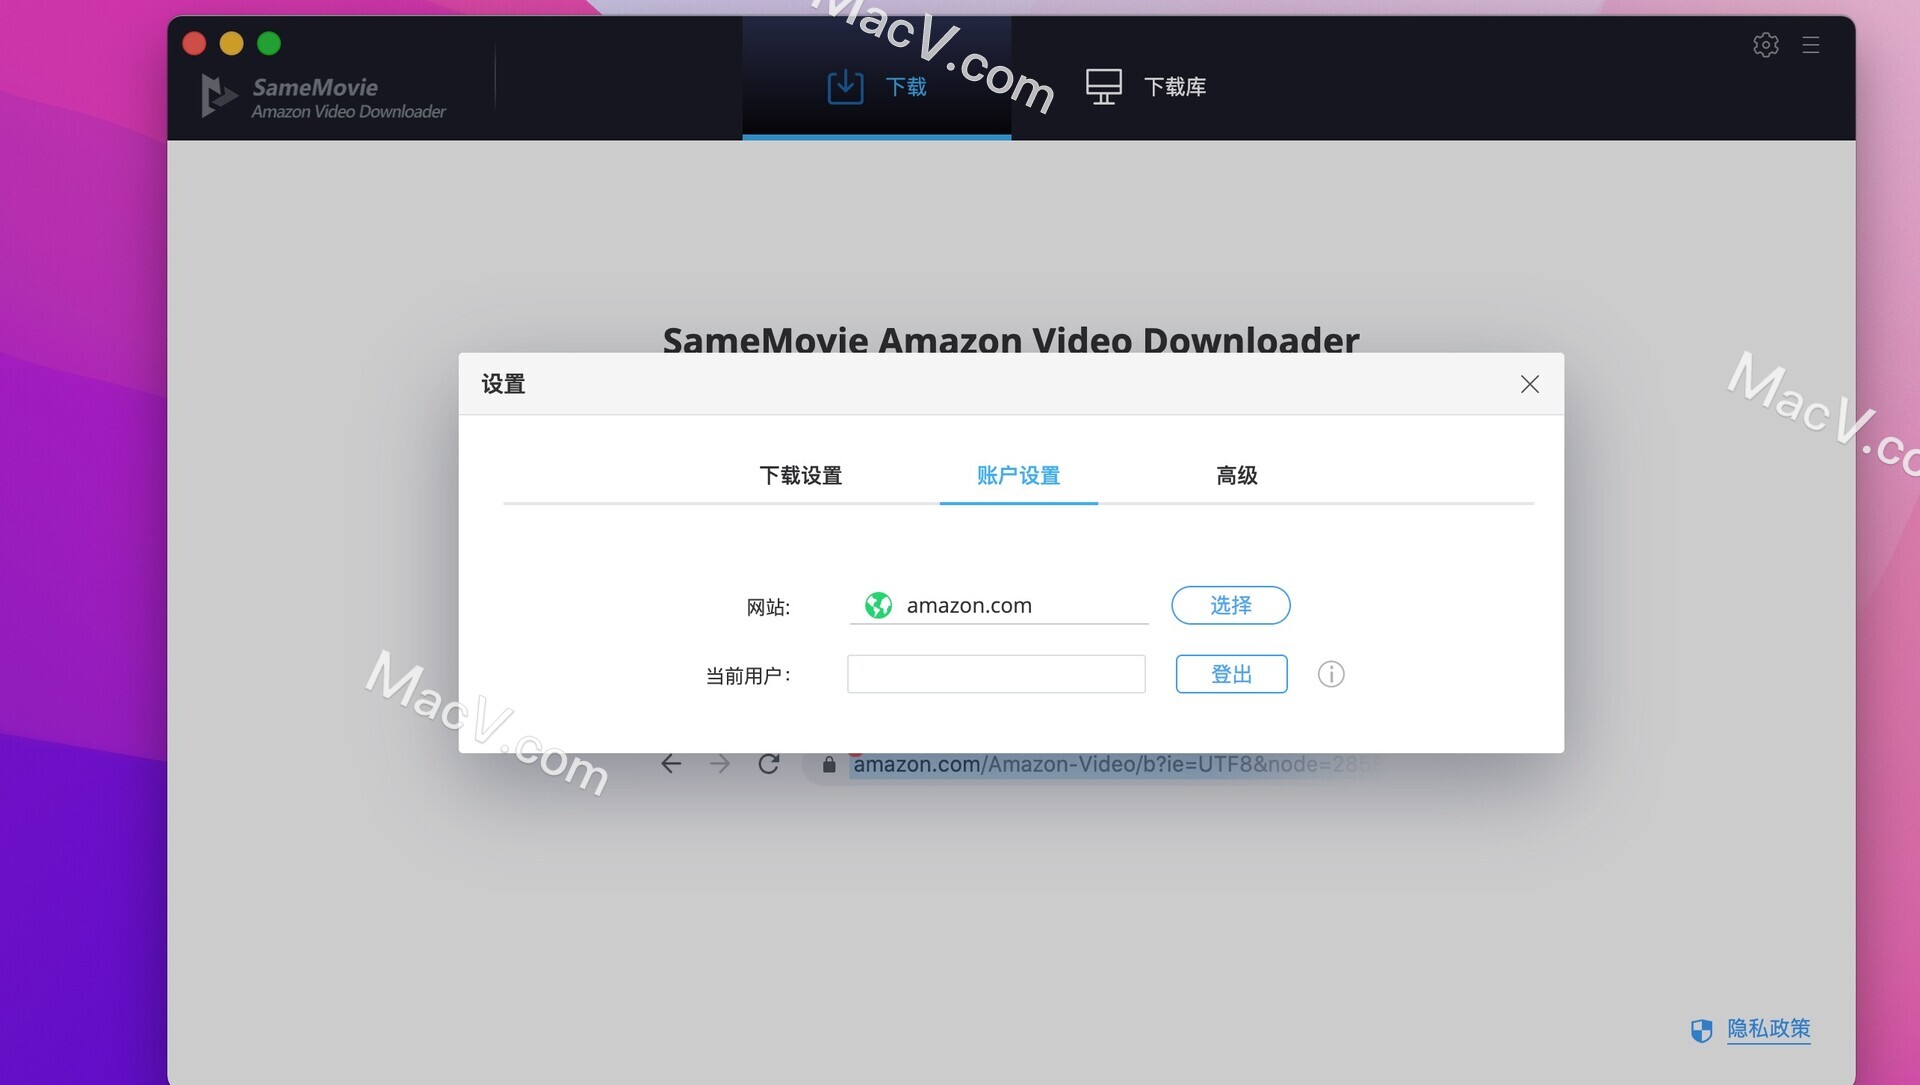Open the 下载库 tab

[x=1146, y=87]
